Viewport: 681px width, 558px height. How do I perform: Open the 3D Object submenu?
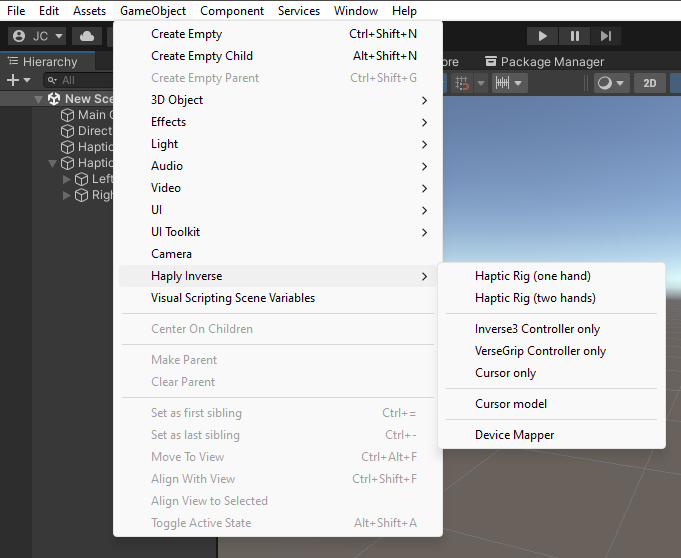[278, 100]
